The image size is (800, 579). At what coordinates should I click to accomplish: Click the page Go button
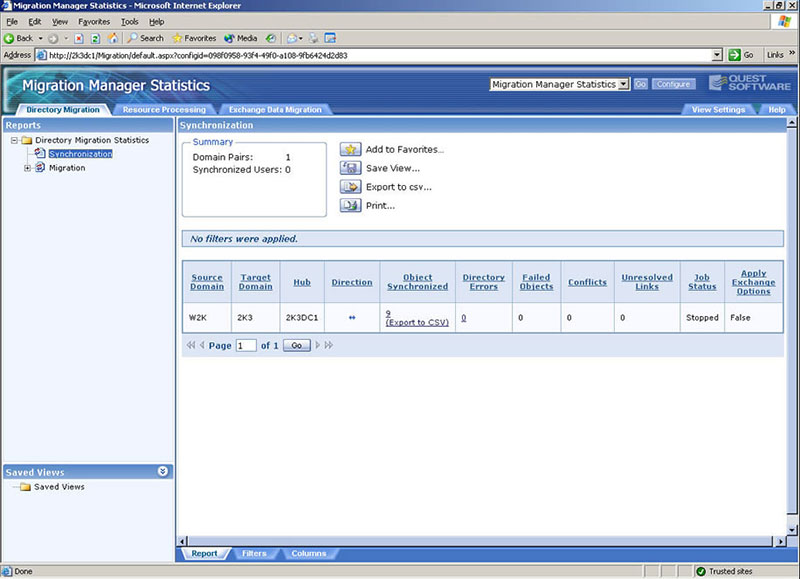296,345
